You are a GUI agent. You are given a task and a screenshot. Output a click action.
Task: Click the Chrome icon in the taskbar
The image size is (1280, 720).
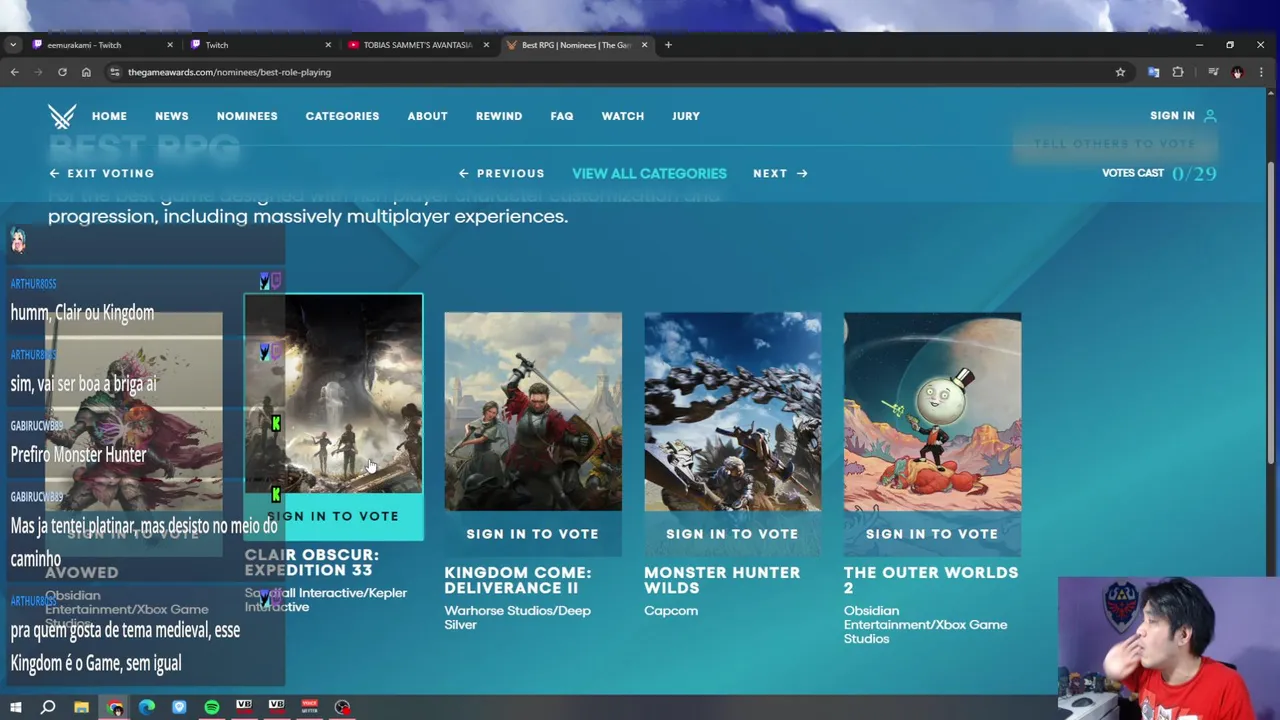tap(114, 708)
